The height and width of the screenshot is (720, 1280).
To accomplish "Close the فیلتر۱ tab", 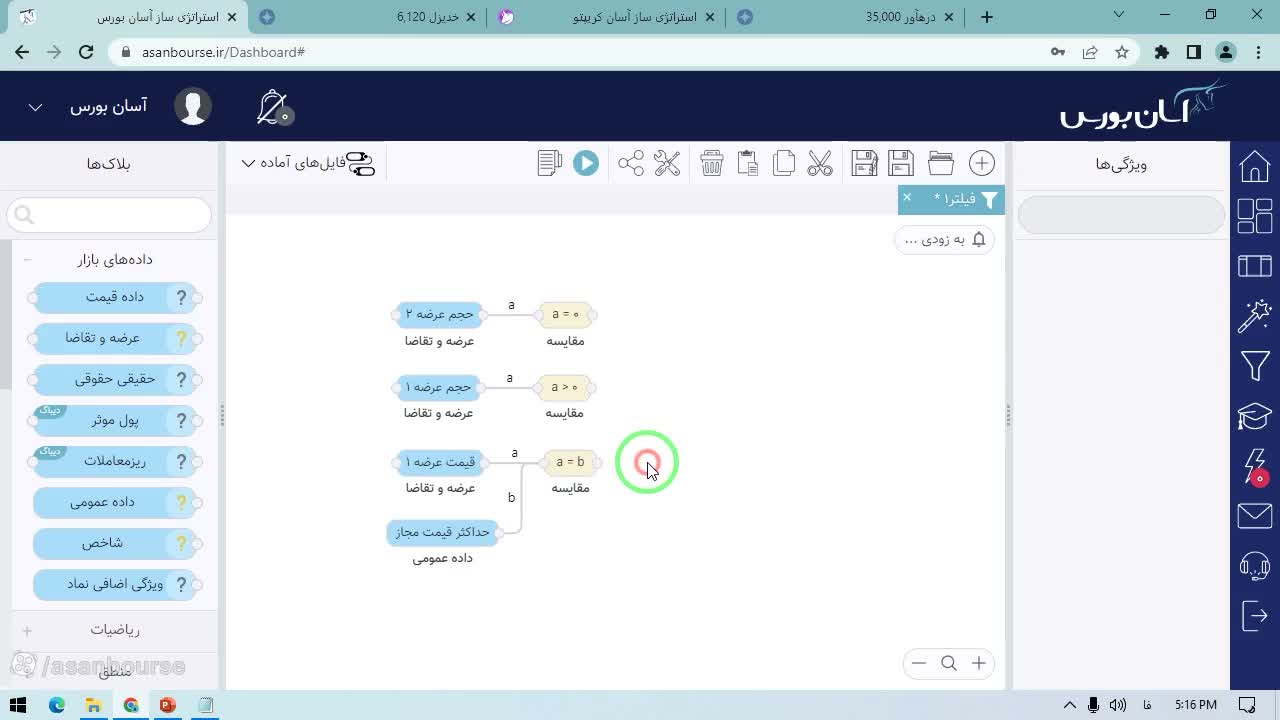I will click(907, 198).
